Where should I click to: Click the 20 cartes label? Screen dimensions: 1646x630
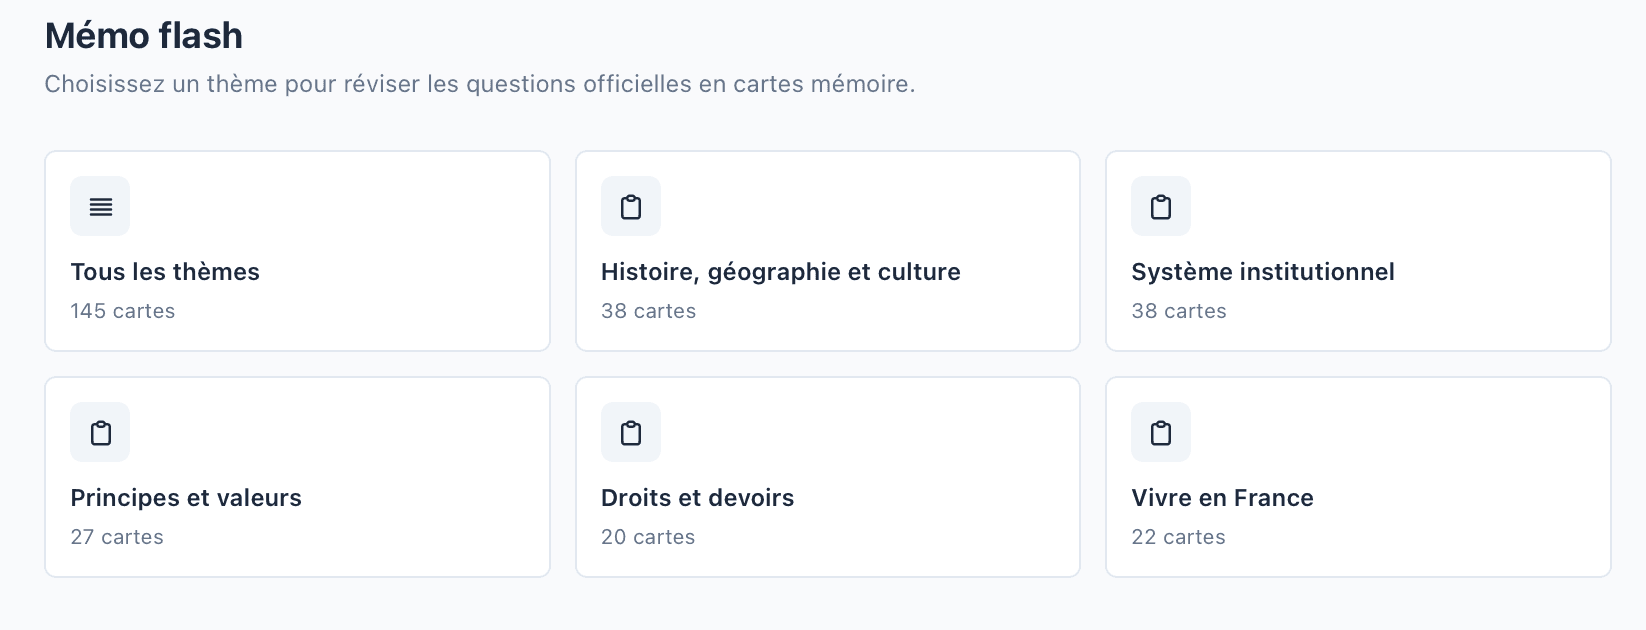coord(647,537)
